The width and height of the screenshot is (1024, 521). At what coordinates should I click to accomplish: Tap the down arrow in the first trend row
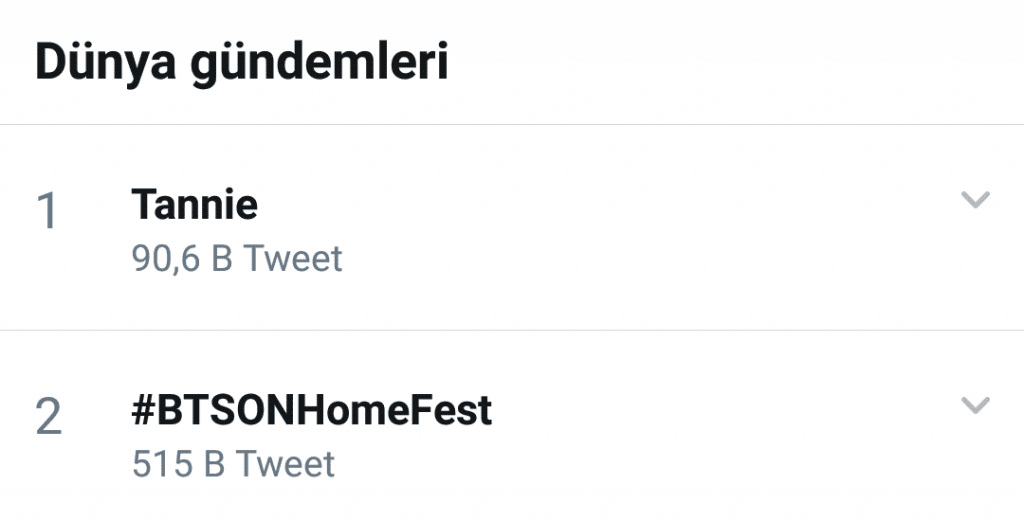tap(974, 200)
